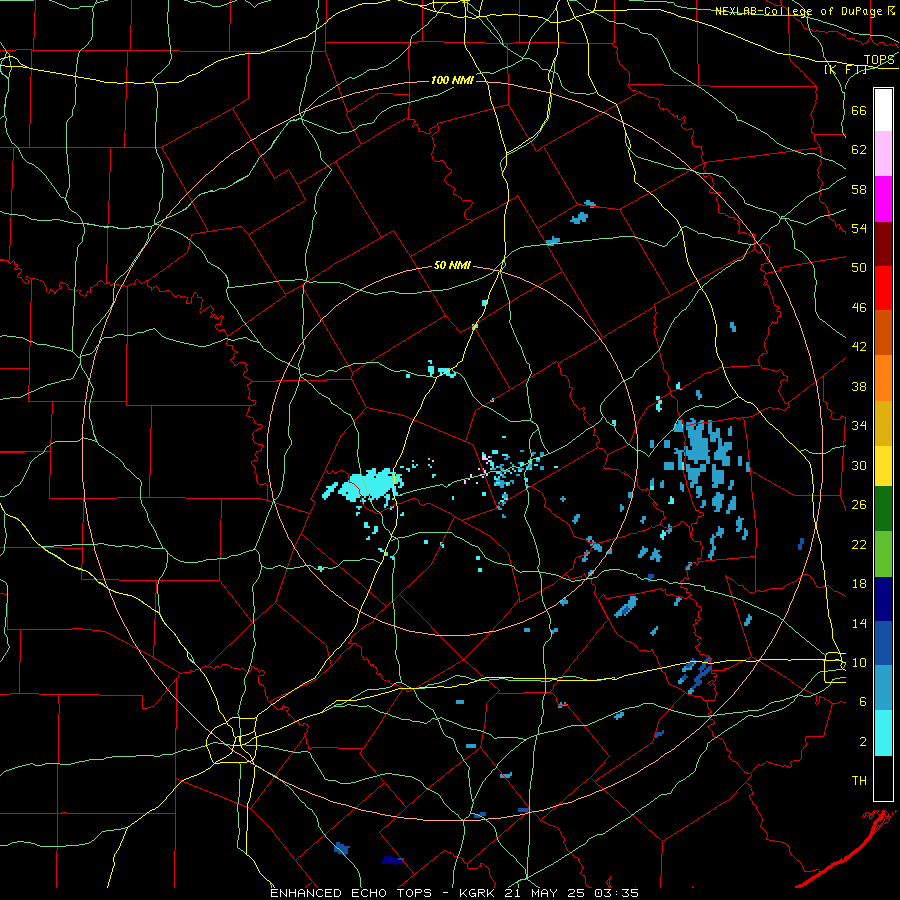This screenshot has width=900, height=900.
Task: Select the '26' scale value
Action: pos(859,505)
